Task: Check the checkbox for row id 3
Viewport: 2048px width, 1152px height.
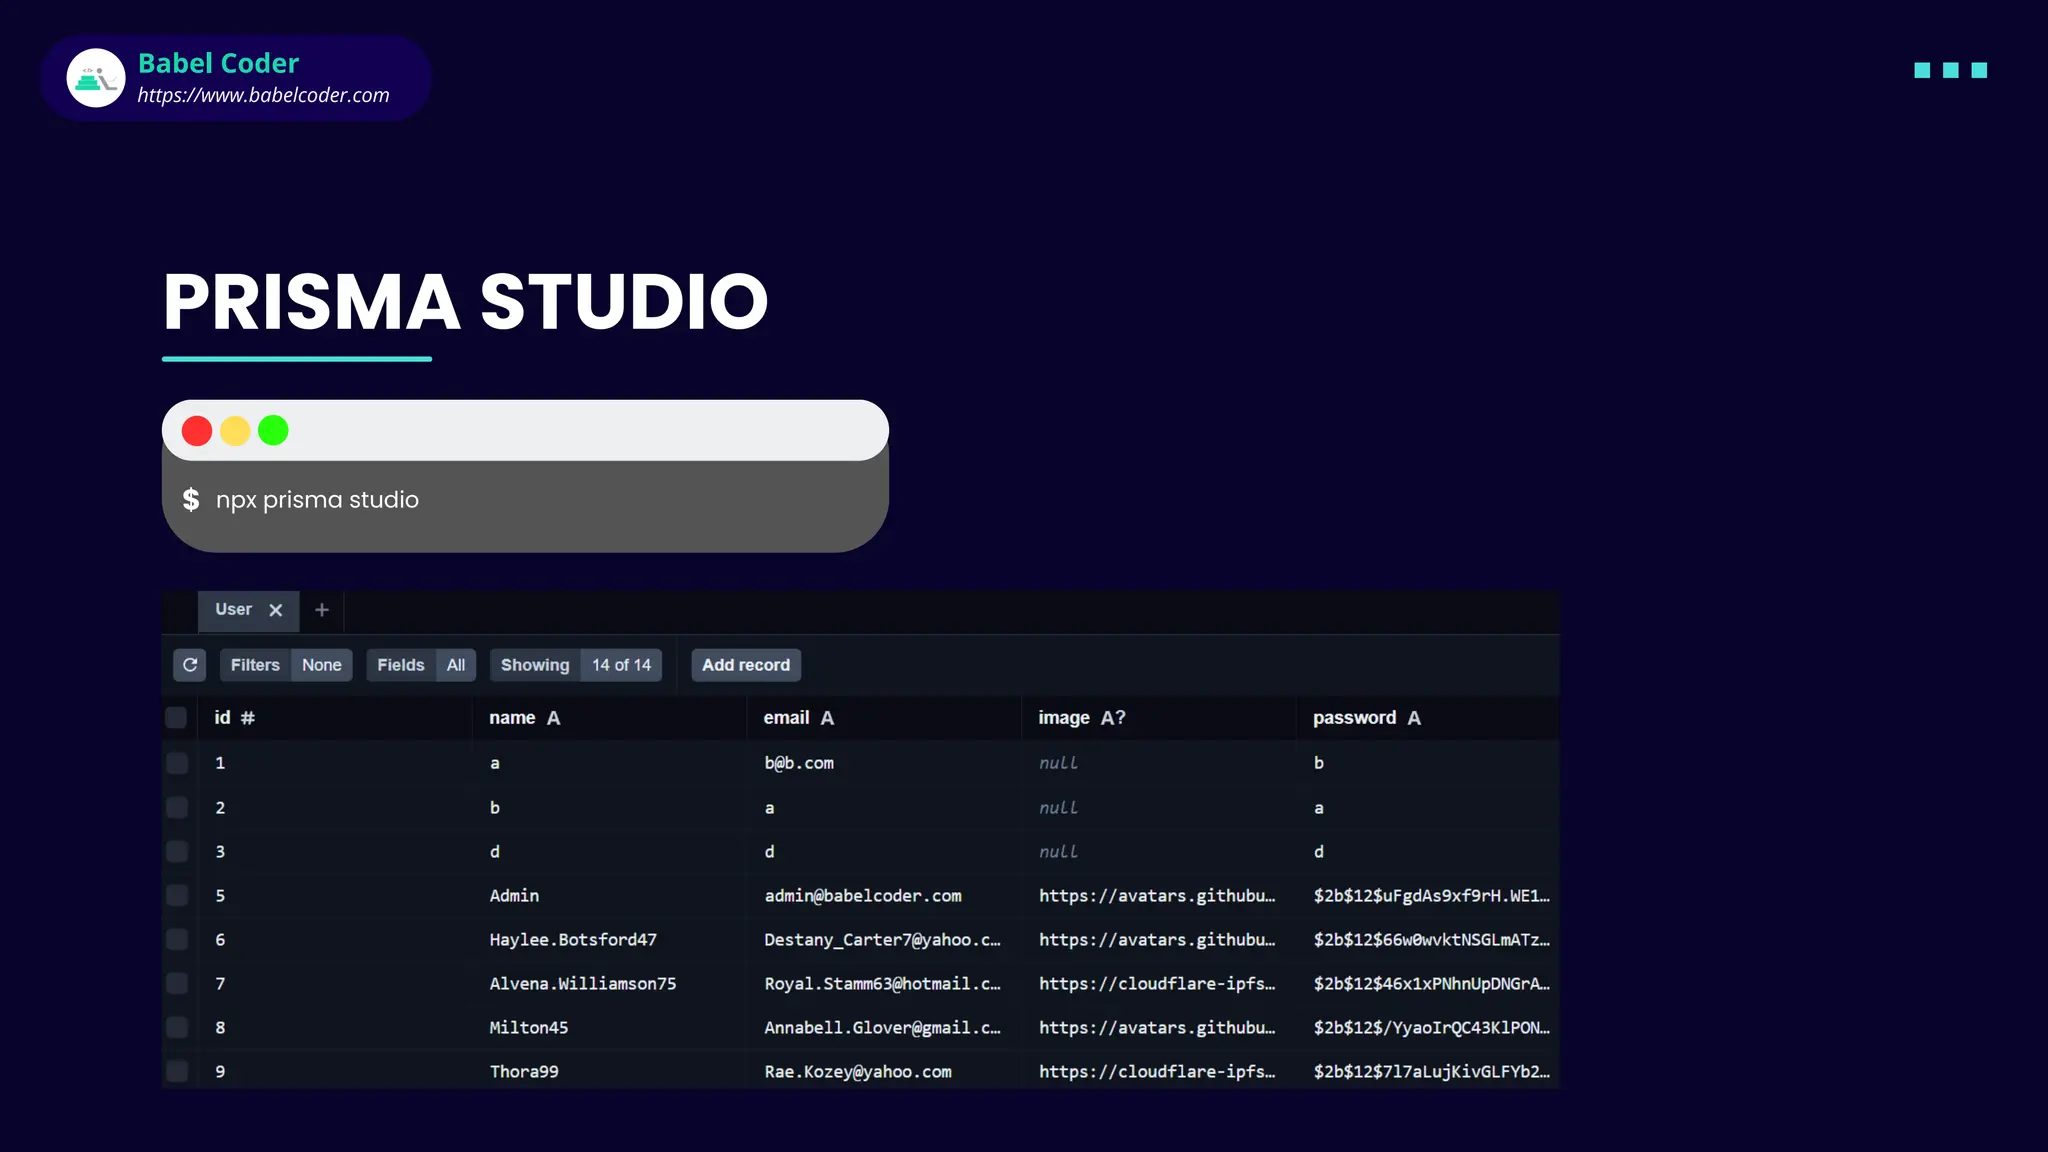Action: coord(177,851)
